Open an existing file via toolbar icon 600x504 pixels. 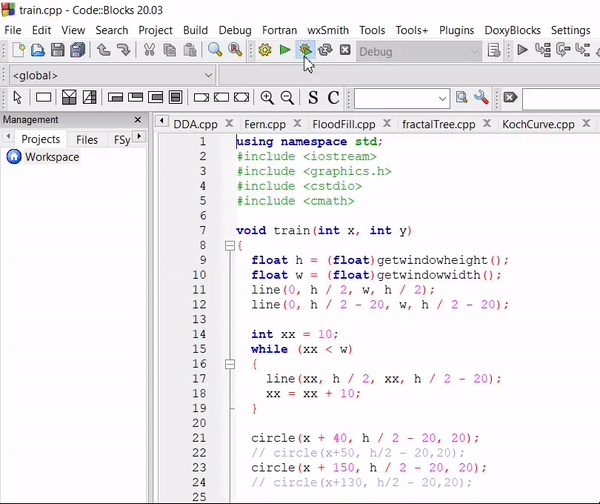coord(38,50)
